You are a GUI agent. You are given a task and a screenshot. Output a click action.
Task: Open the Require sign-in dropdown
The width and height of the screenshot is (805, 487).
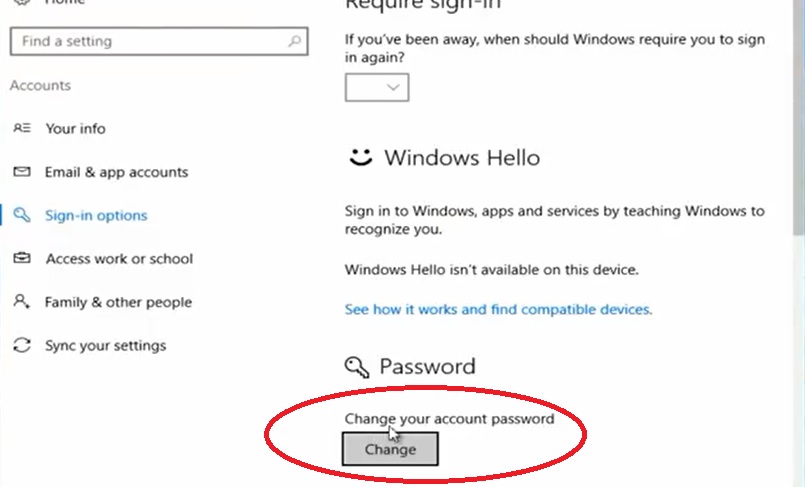pyautogui.click(x=377, y=87)
